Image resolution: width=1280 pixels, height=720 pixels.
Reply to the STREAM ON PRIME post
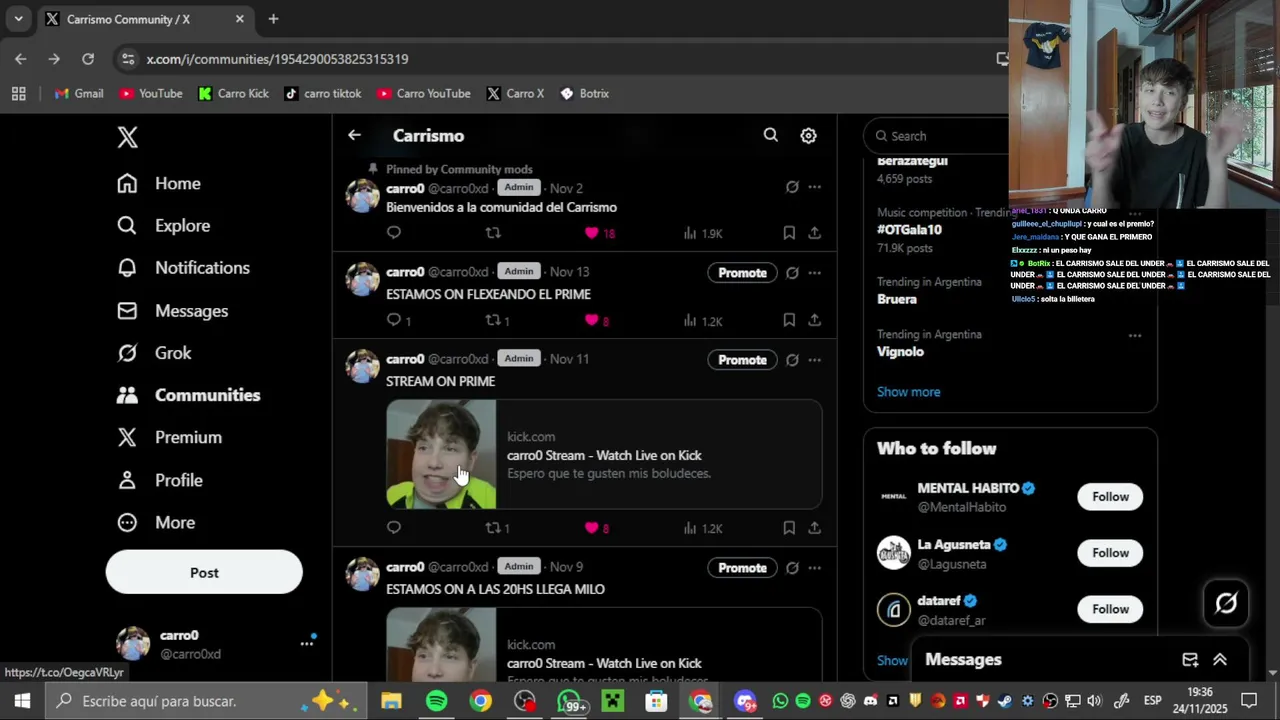coord(394,527)
